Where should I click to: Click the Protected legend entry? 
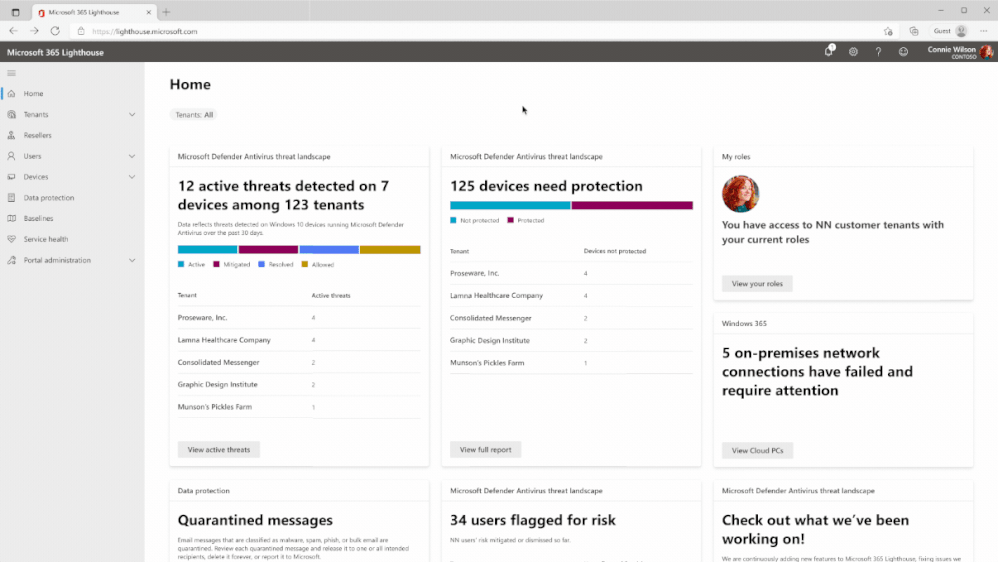(526, 220)
